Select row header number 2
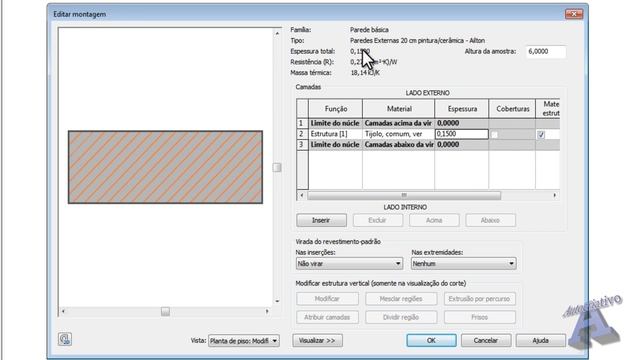Screen dimensions: 640x360 [x=302, y=134]
